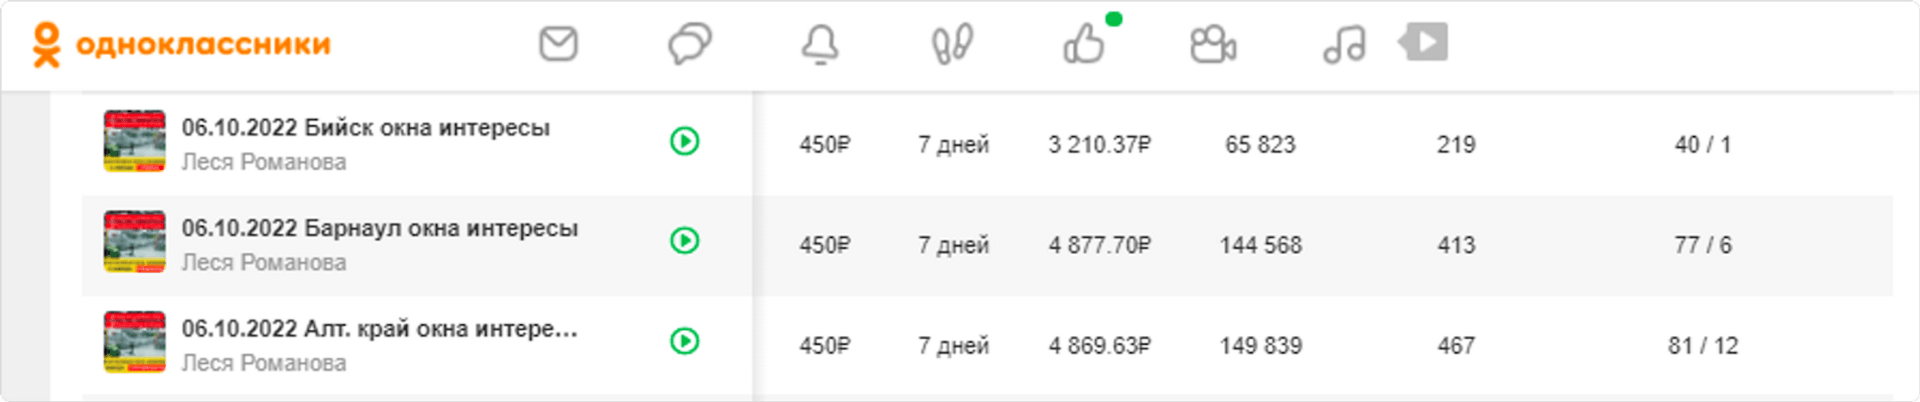This screenshot has width=1920, height=402.
Task: Click '7 дней' duration in Барнаул row
Action: 953,245
